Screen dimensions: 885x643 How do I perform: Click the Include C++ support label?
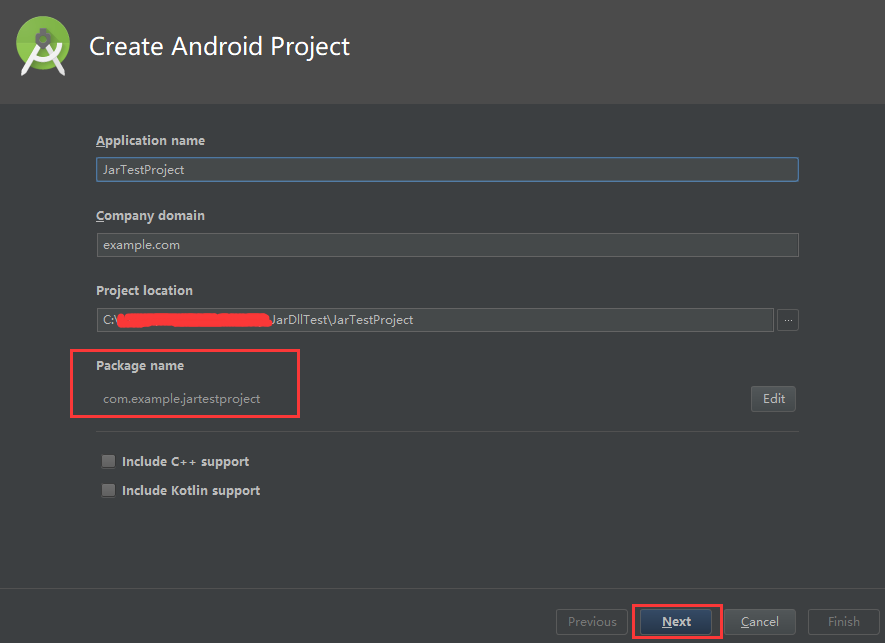[x=185, y=462]
